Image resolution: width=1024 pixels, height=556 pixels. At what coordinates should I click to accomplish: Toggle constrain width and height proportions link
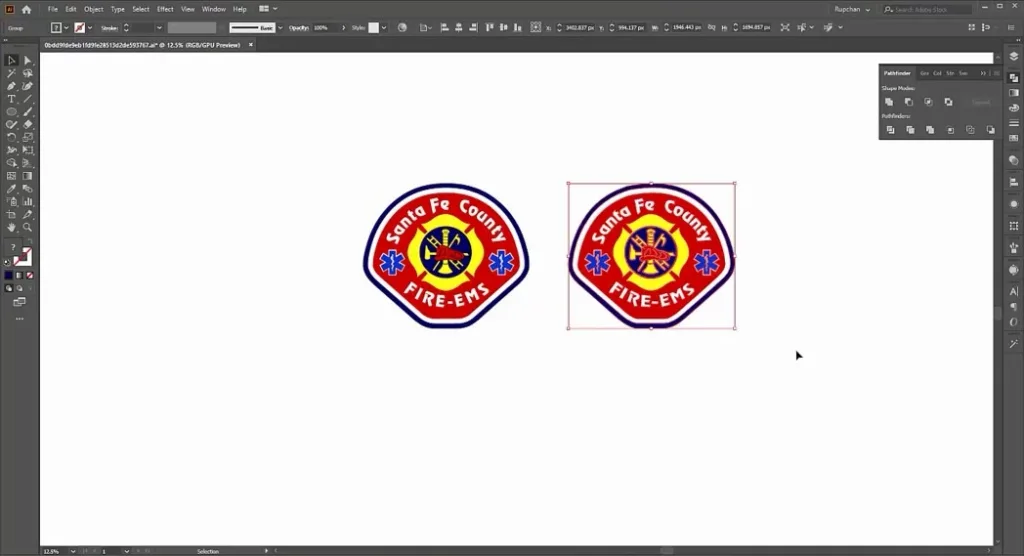coord(711,27)
